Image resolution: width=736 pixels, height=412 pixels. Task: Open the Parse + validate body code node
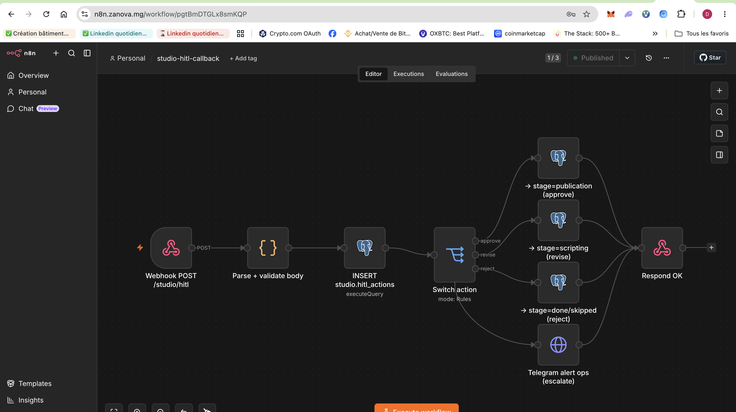(268, 248)
